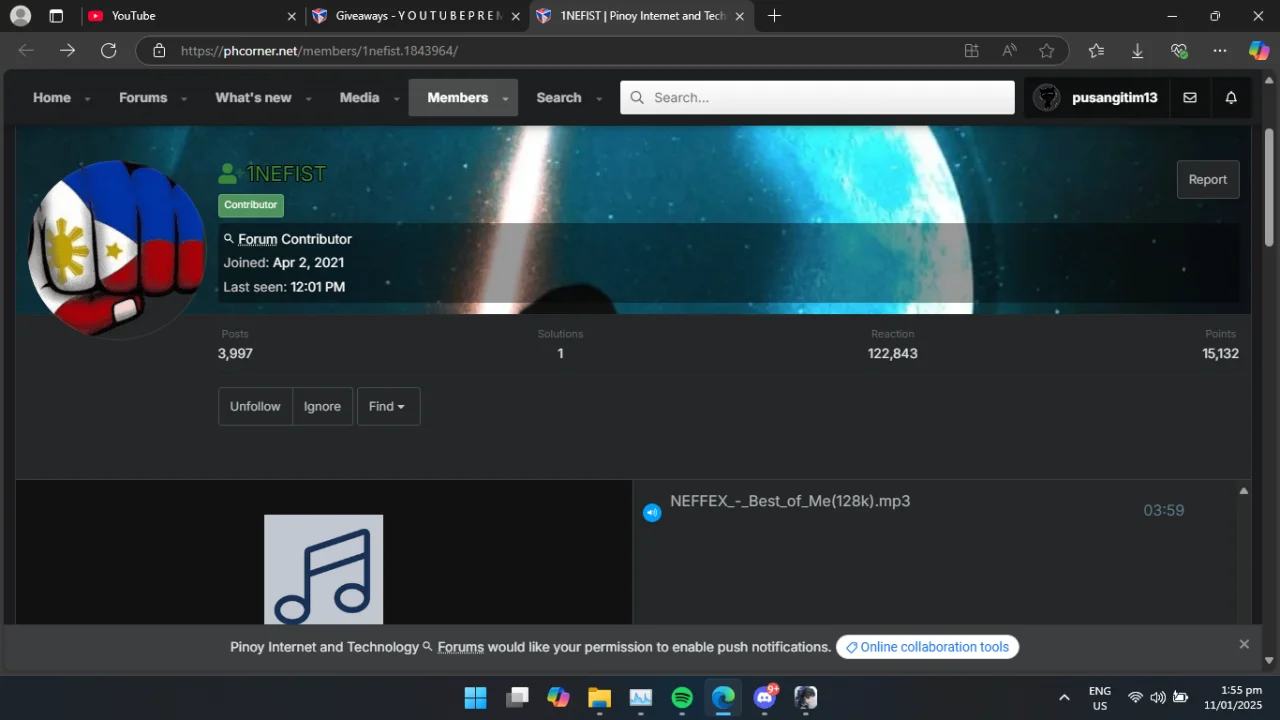Open the Find dropdown button
Viewport: 1280px width, 720px height.
tap(388, 406)
